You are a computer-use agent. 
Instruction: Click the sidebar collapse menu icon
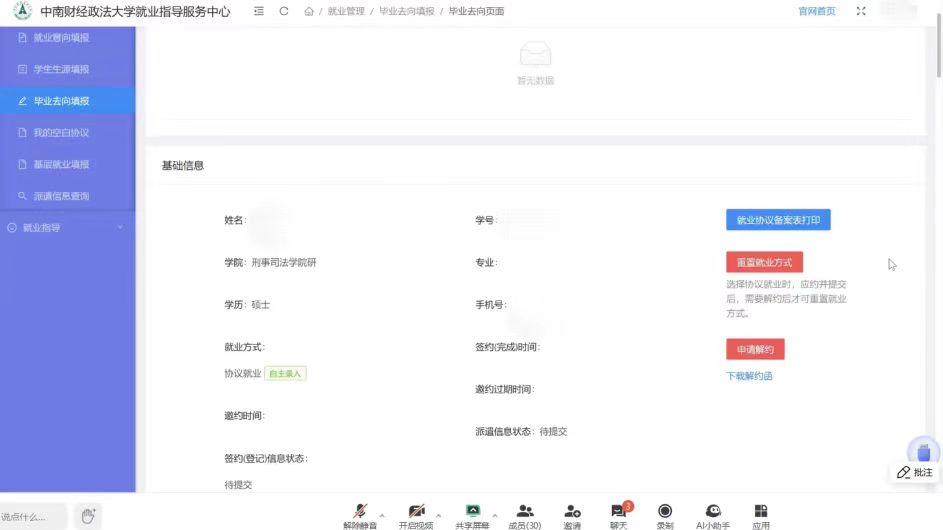[x=259, y=12]
